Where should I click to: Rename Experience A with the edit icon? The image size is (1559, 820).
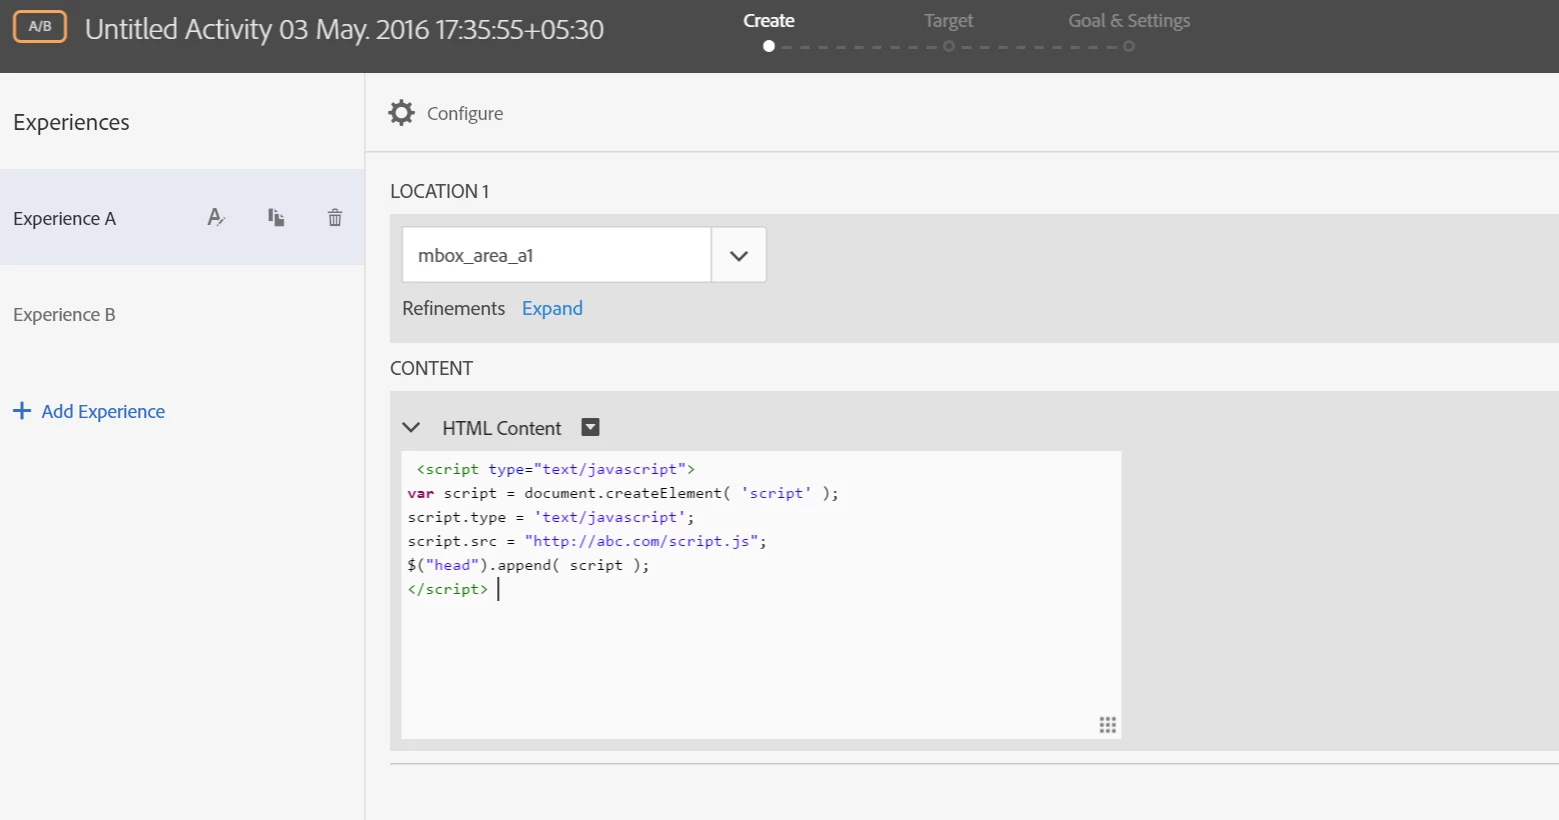coord(216,217)
